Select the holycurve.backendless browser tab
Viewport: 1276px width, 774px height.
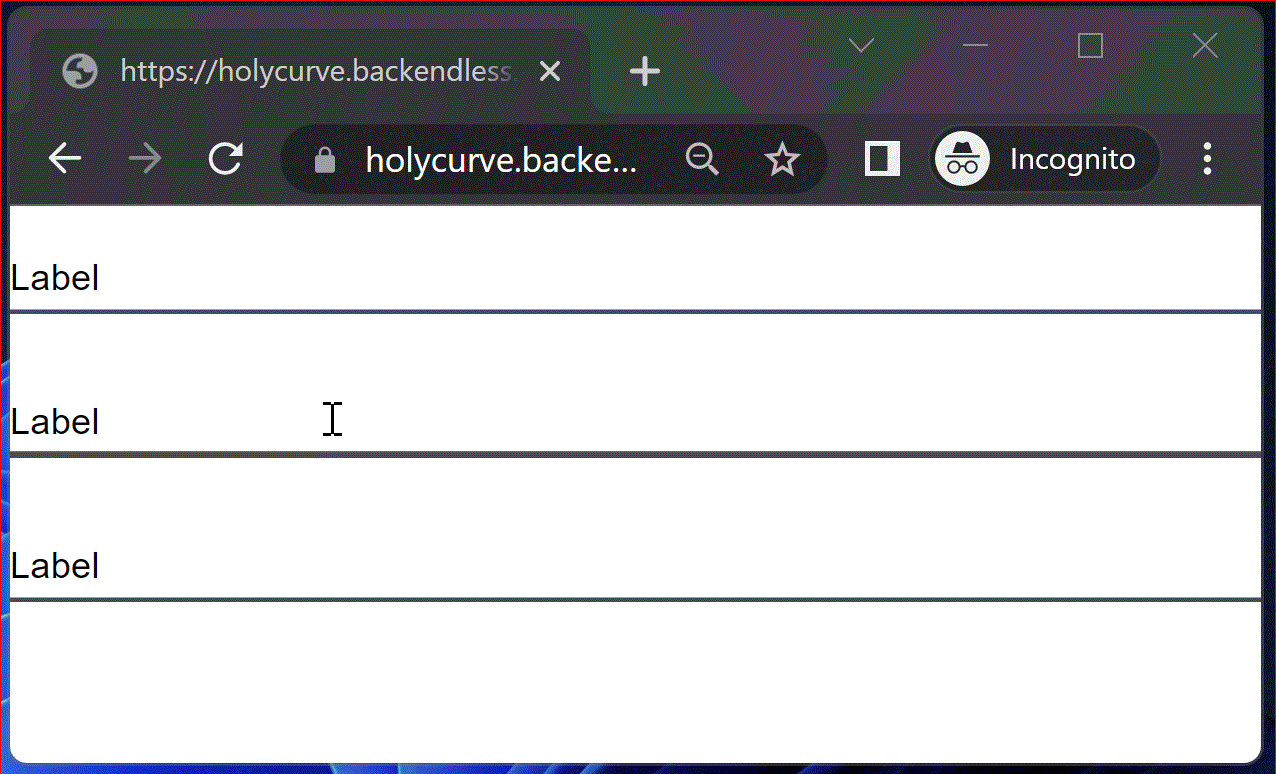pyautogui.click(x=300, y=70)
